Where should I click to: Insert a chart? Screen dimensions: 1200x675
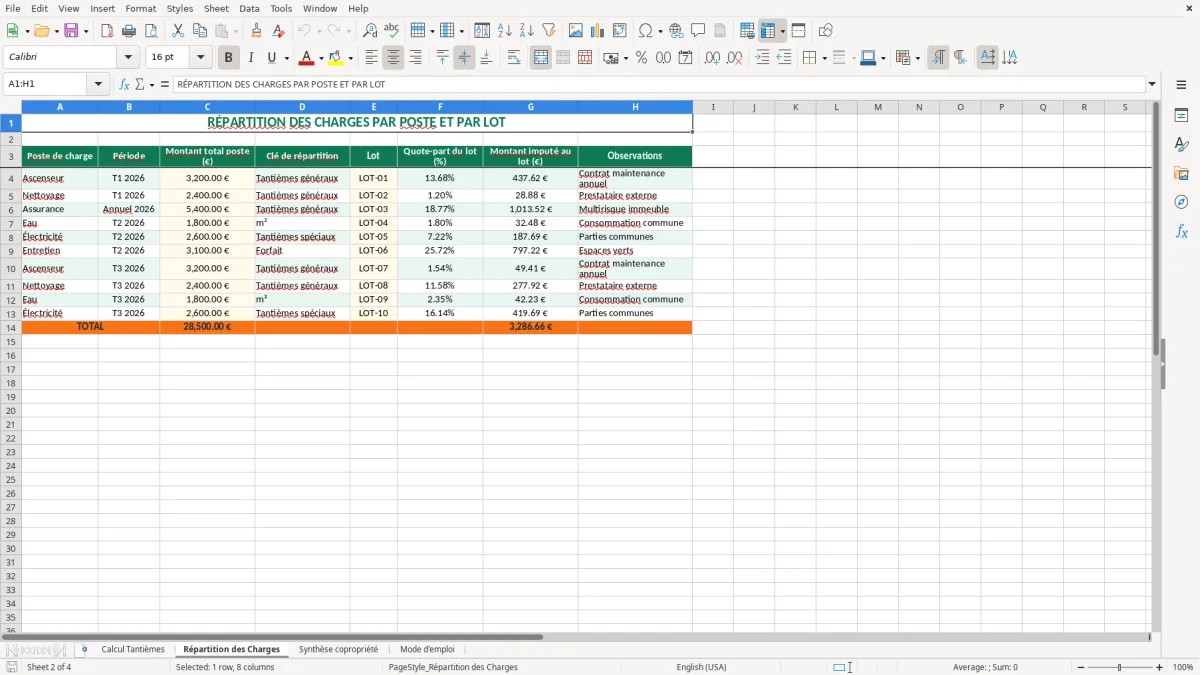pos(598,31)
